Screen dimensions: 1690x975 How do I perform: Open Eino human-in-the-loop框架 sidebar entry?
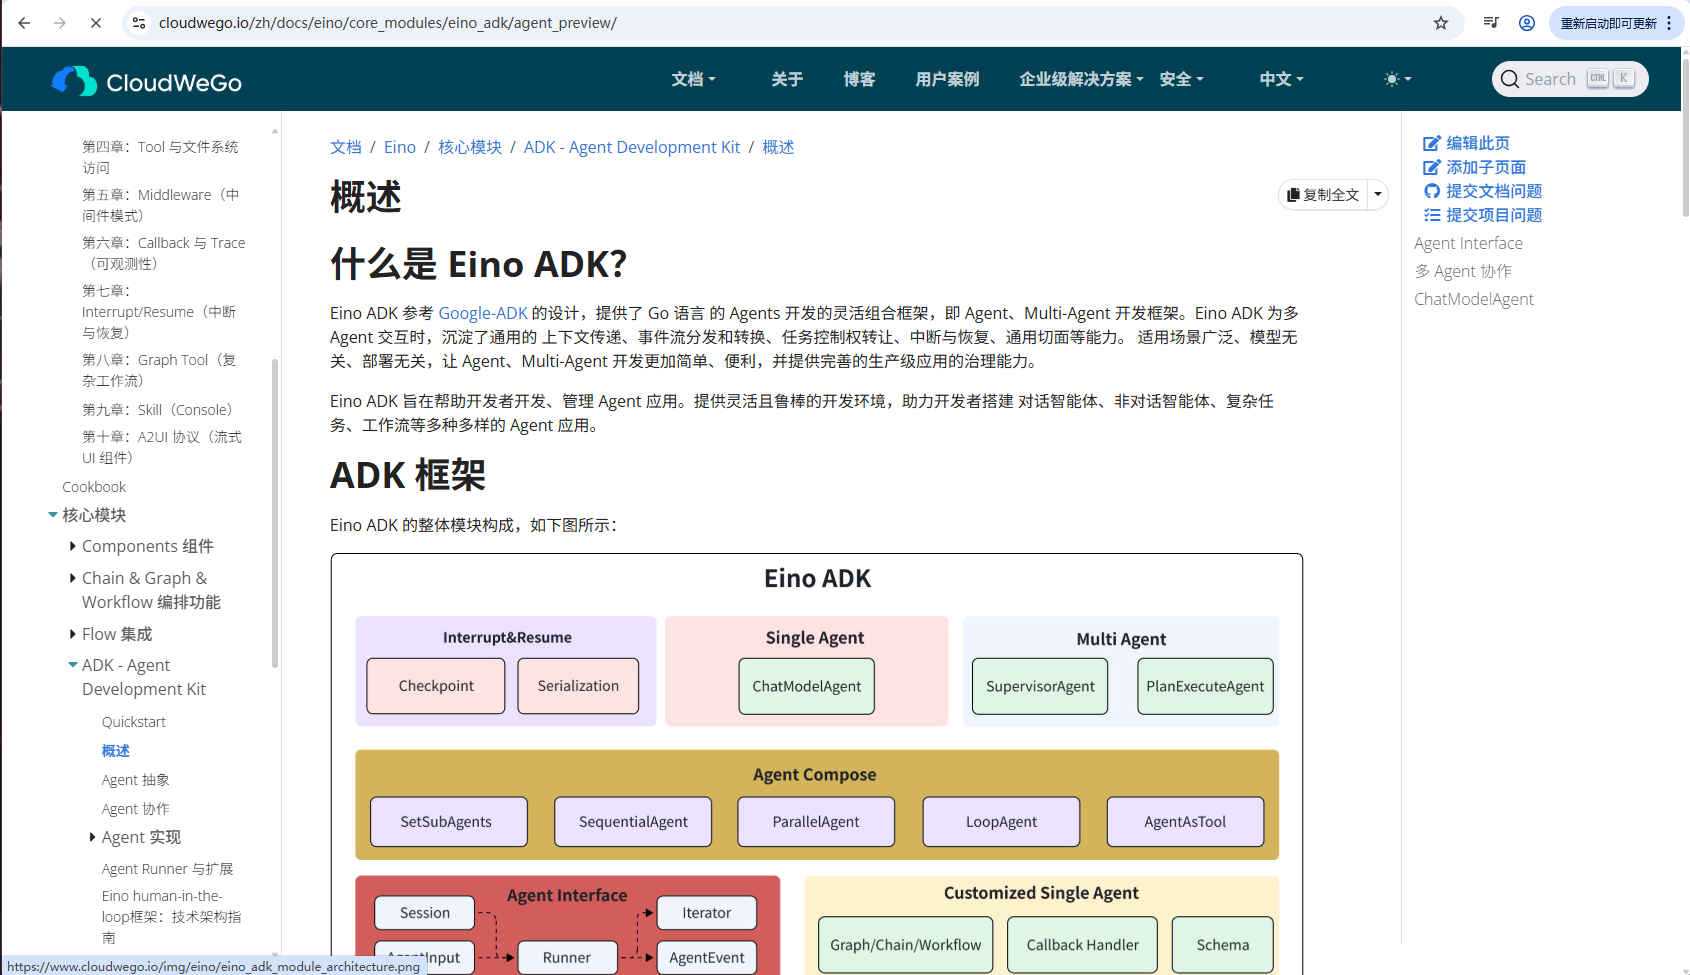(x=172, y=917)
